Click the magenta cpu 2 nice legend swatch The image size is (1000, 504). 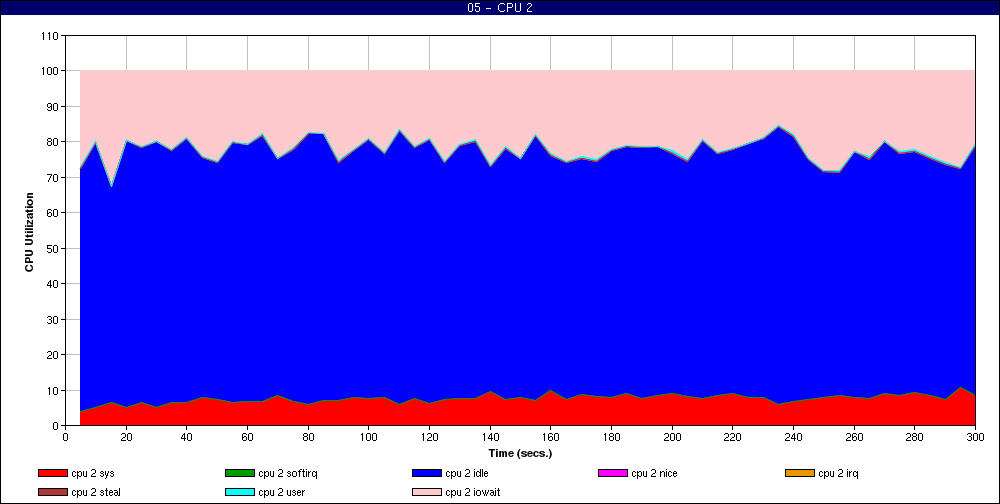point(613,473)
